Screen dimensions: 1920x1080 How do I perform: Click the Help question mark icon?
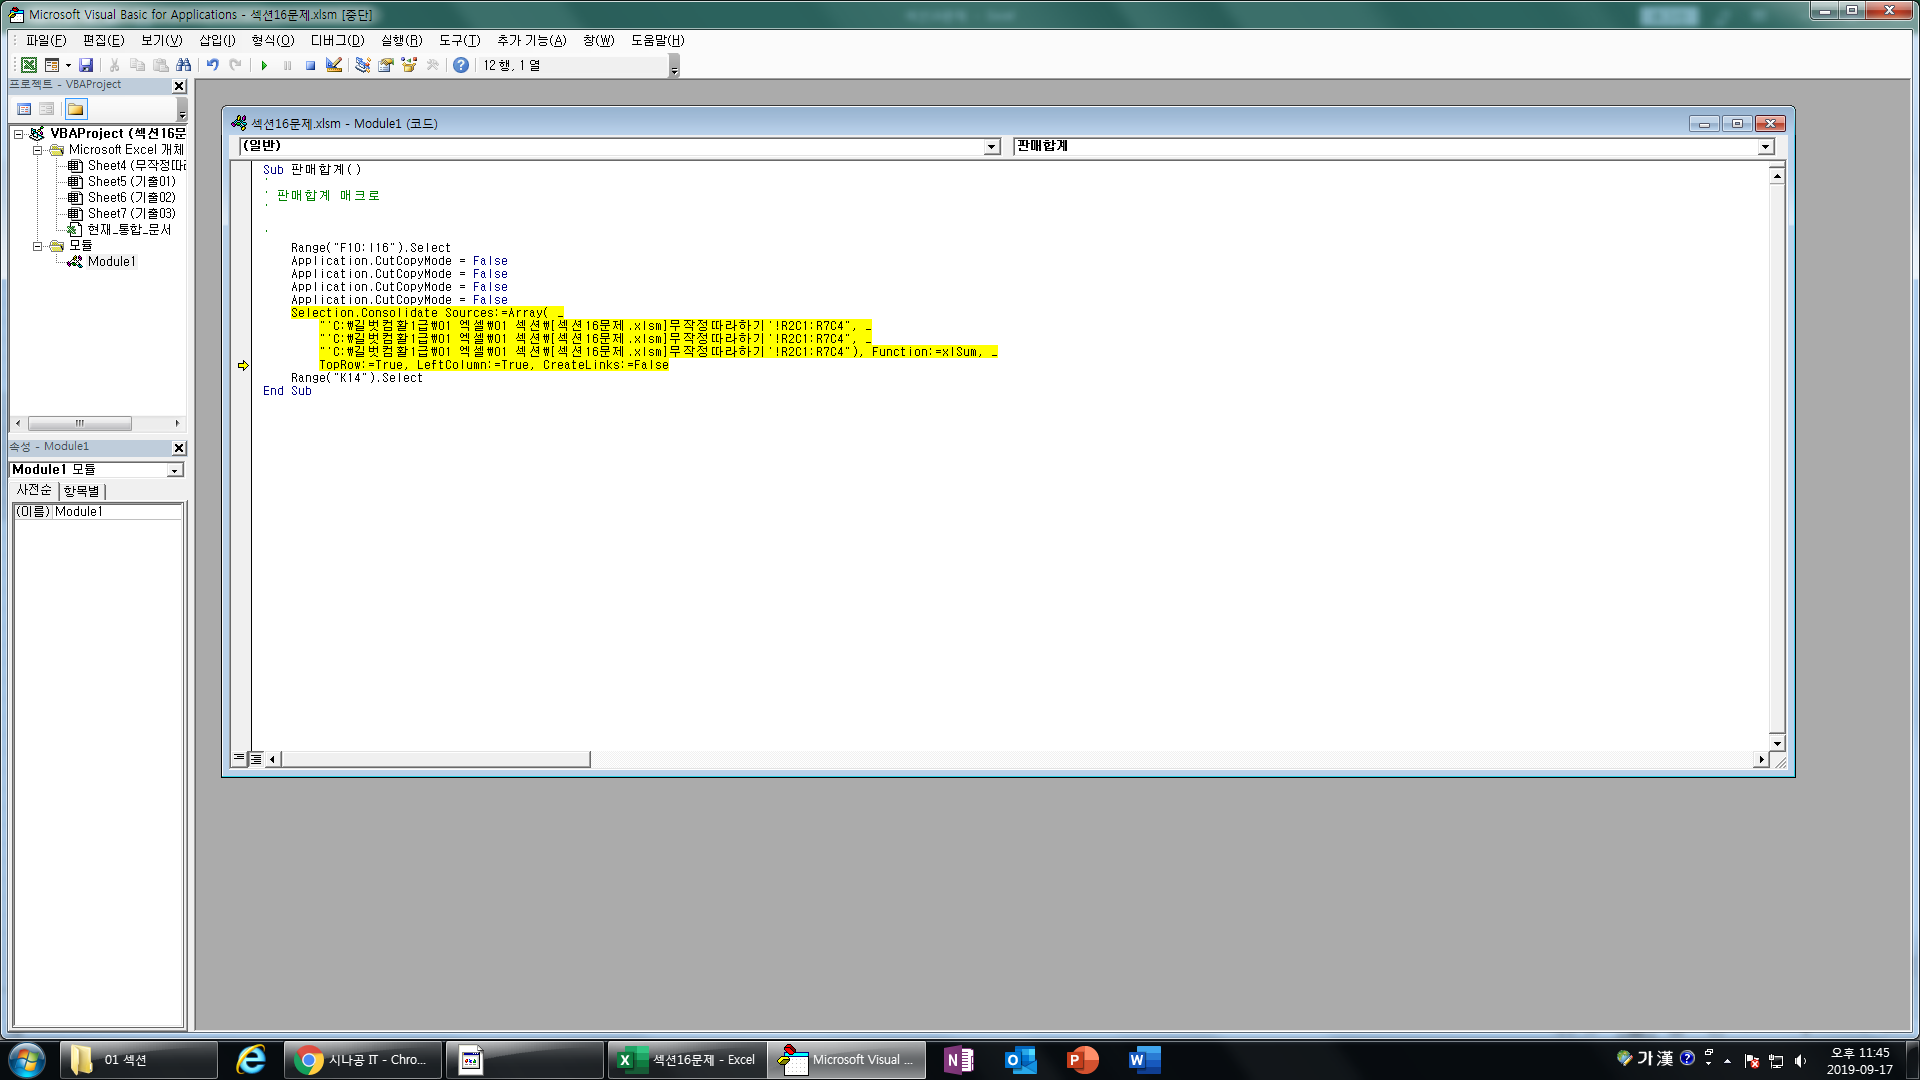pos(460,65)
